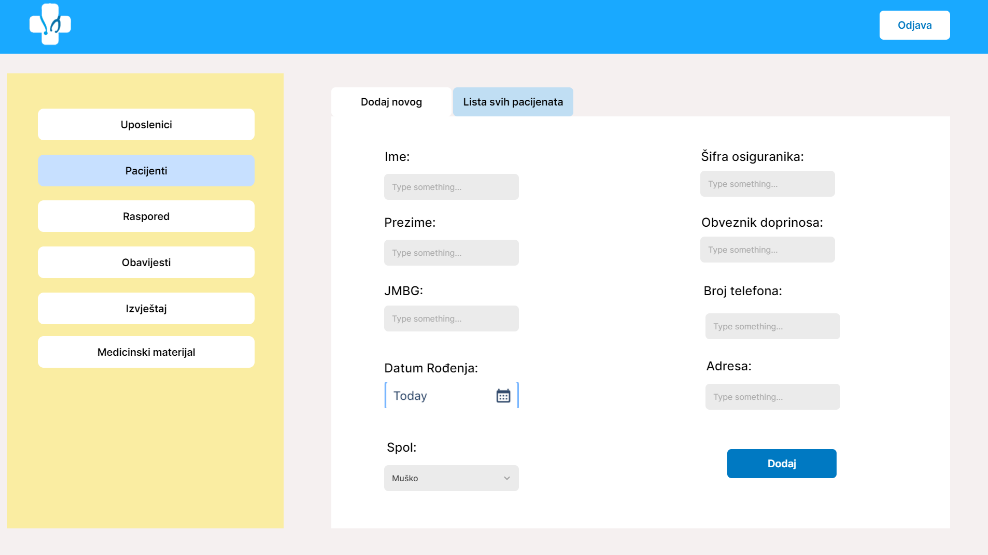
Task: Open Obavijesti from the sidebar
Action: (x=146, y=262)
